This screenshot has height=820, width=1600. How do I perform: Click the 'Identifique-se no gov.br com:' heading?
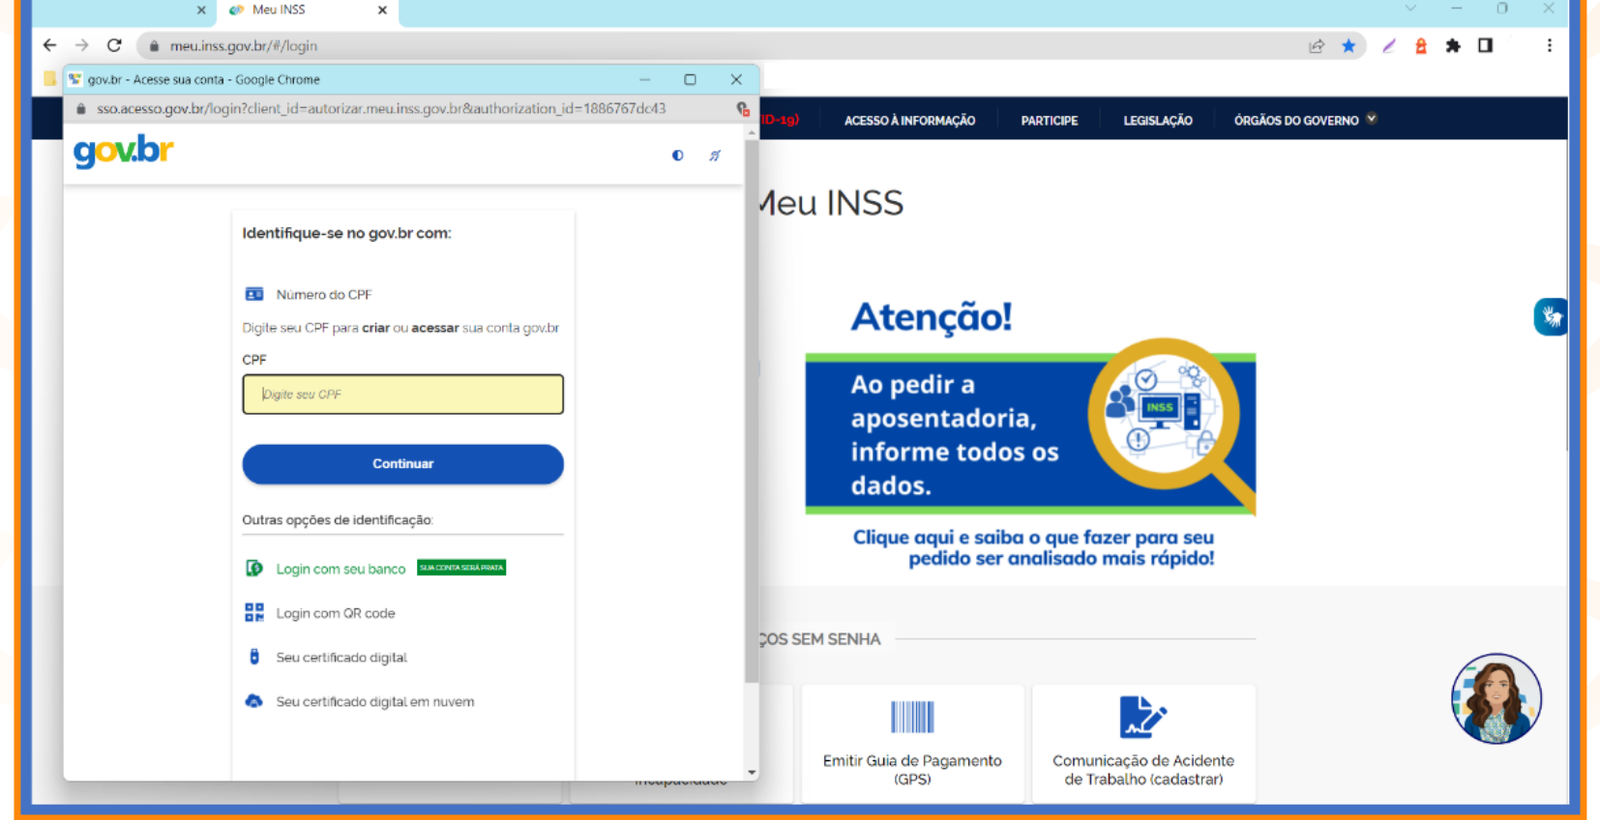point(346,233)
